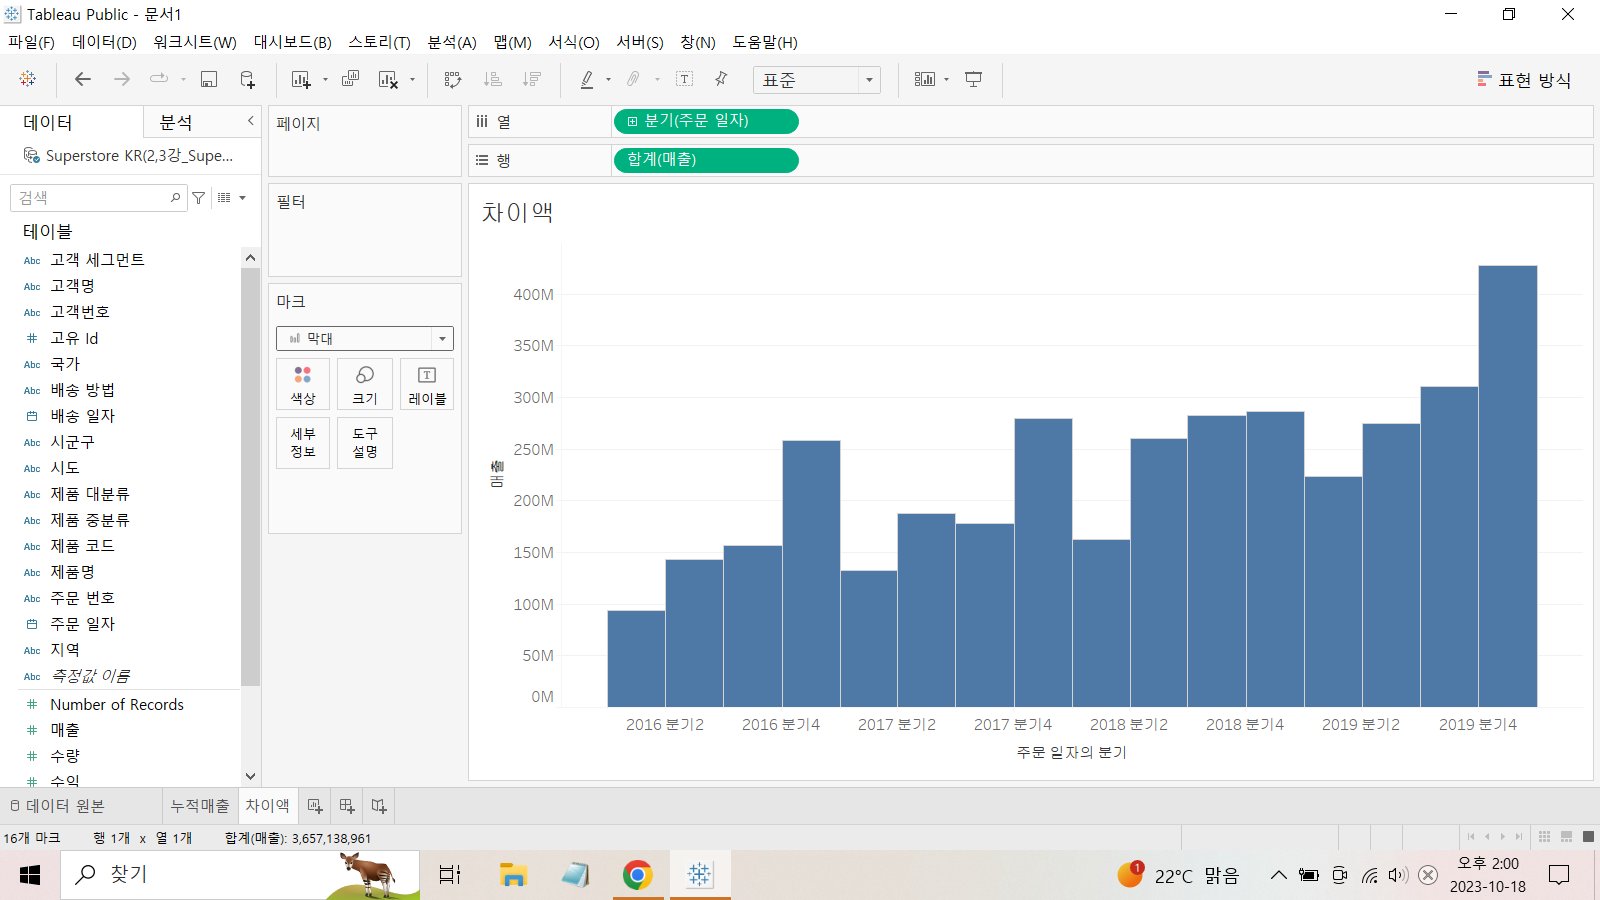Click the Show sheet sorter grid icon

1545,837
